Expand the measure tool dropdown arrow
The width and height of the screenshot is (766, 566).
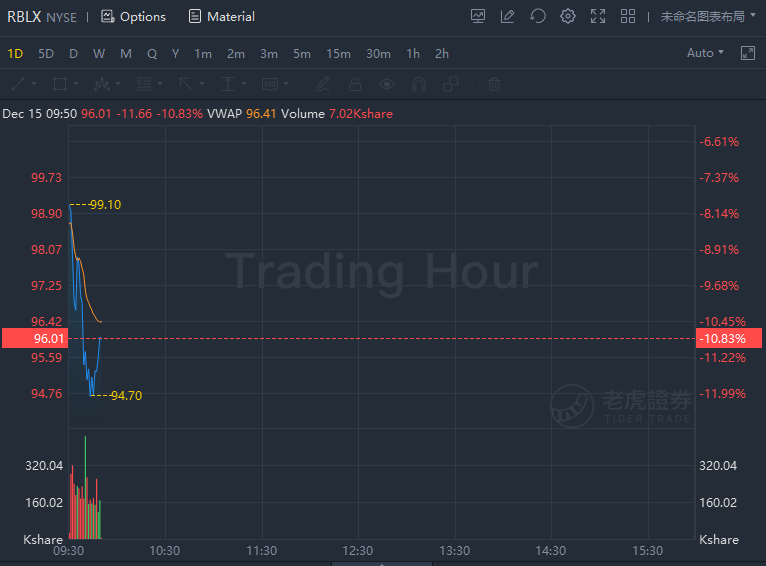click(244, 84)
